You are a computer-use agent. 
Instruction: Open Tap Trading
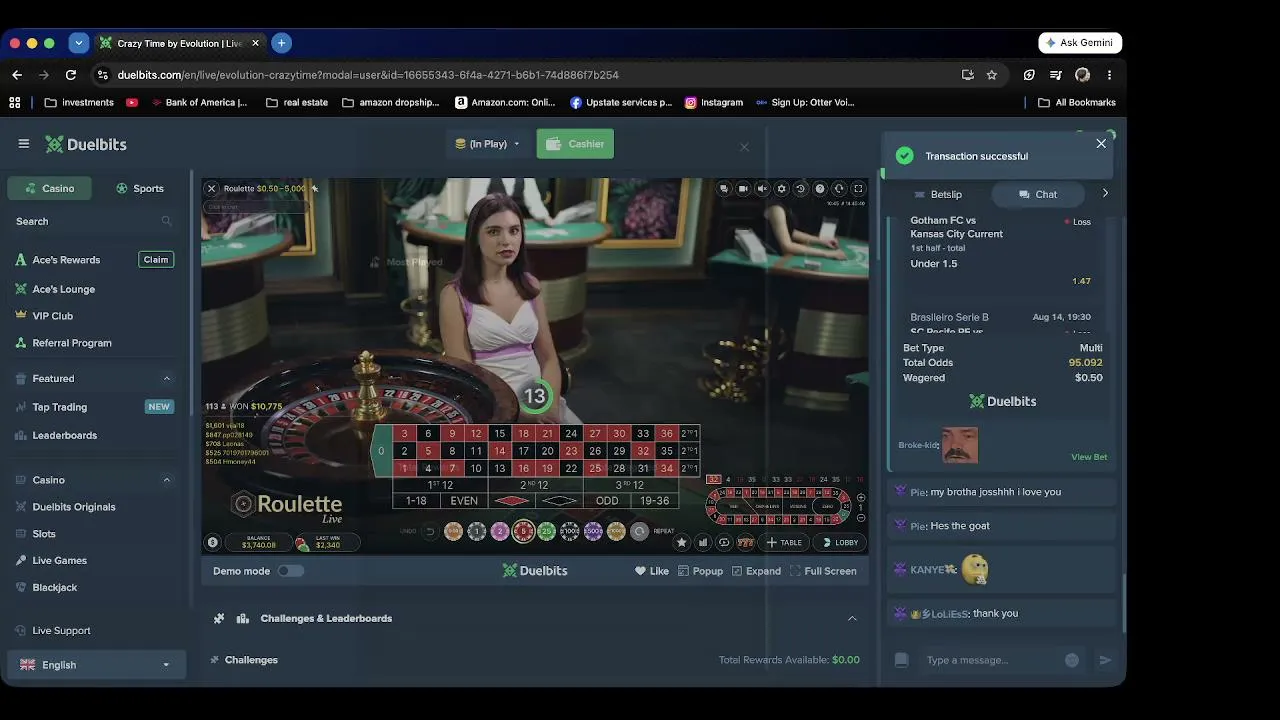(59, 407)
